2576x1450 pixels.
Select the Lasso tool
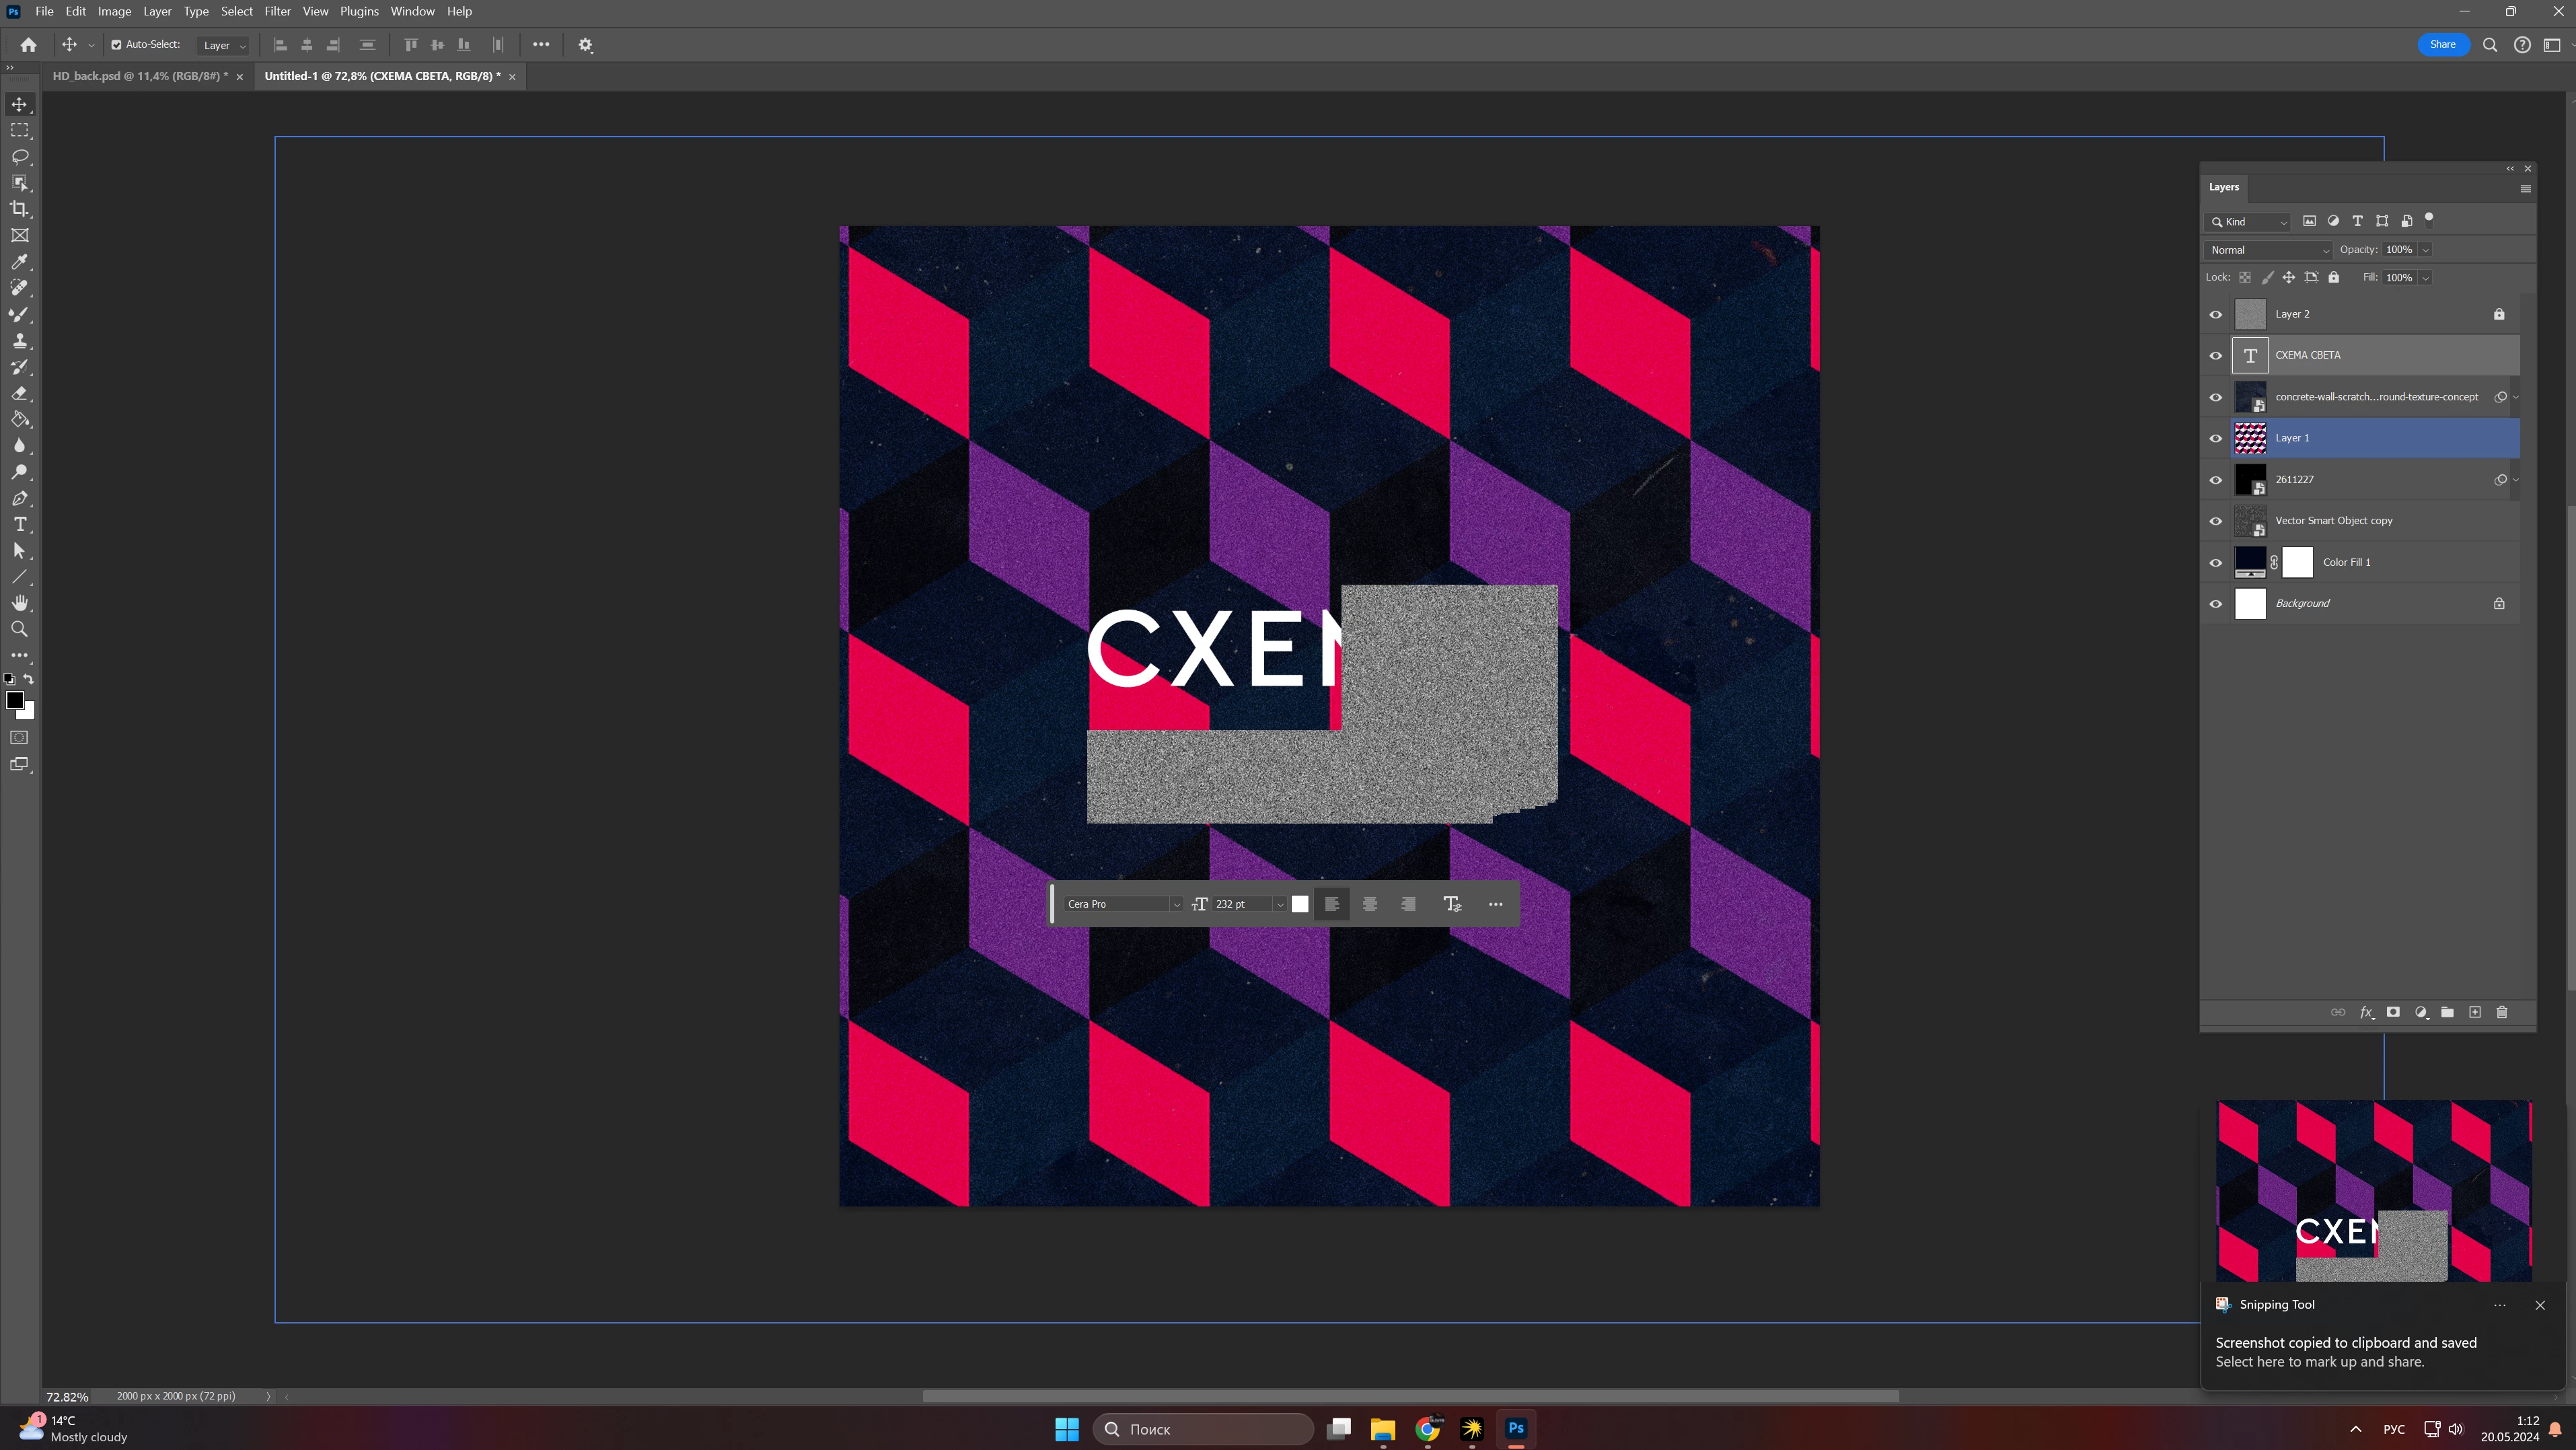(x=19, y=157)
